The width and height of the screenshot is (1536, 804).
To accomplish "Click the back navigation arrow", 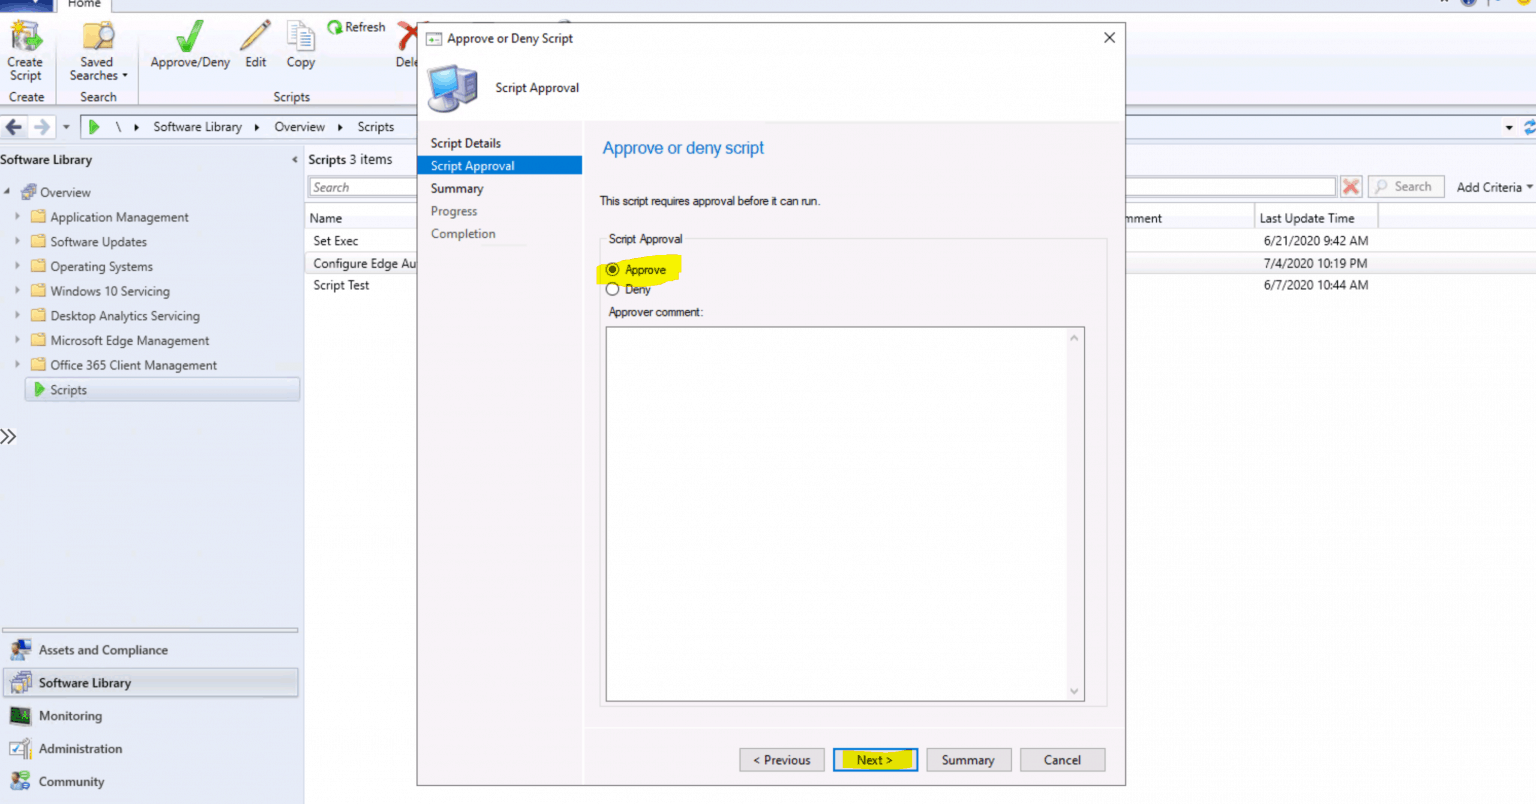I will [13, 127].
